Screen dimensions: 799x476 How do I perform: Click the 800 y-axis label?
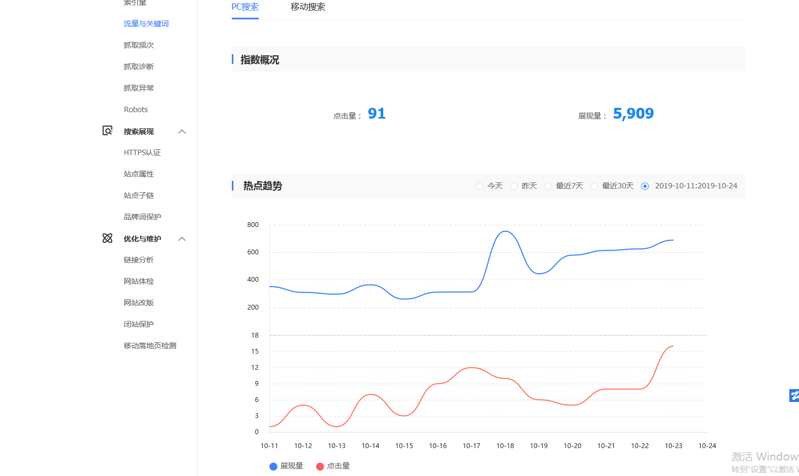tap(253, 224)
